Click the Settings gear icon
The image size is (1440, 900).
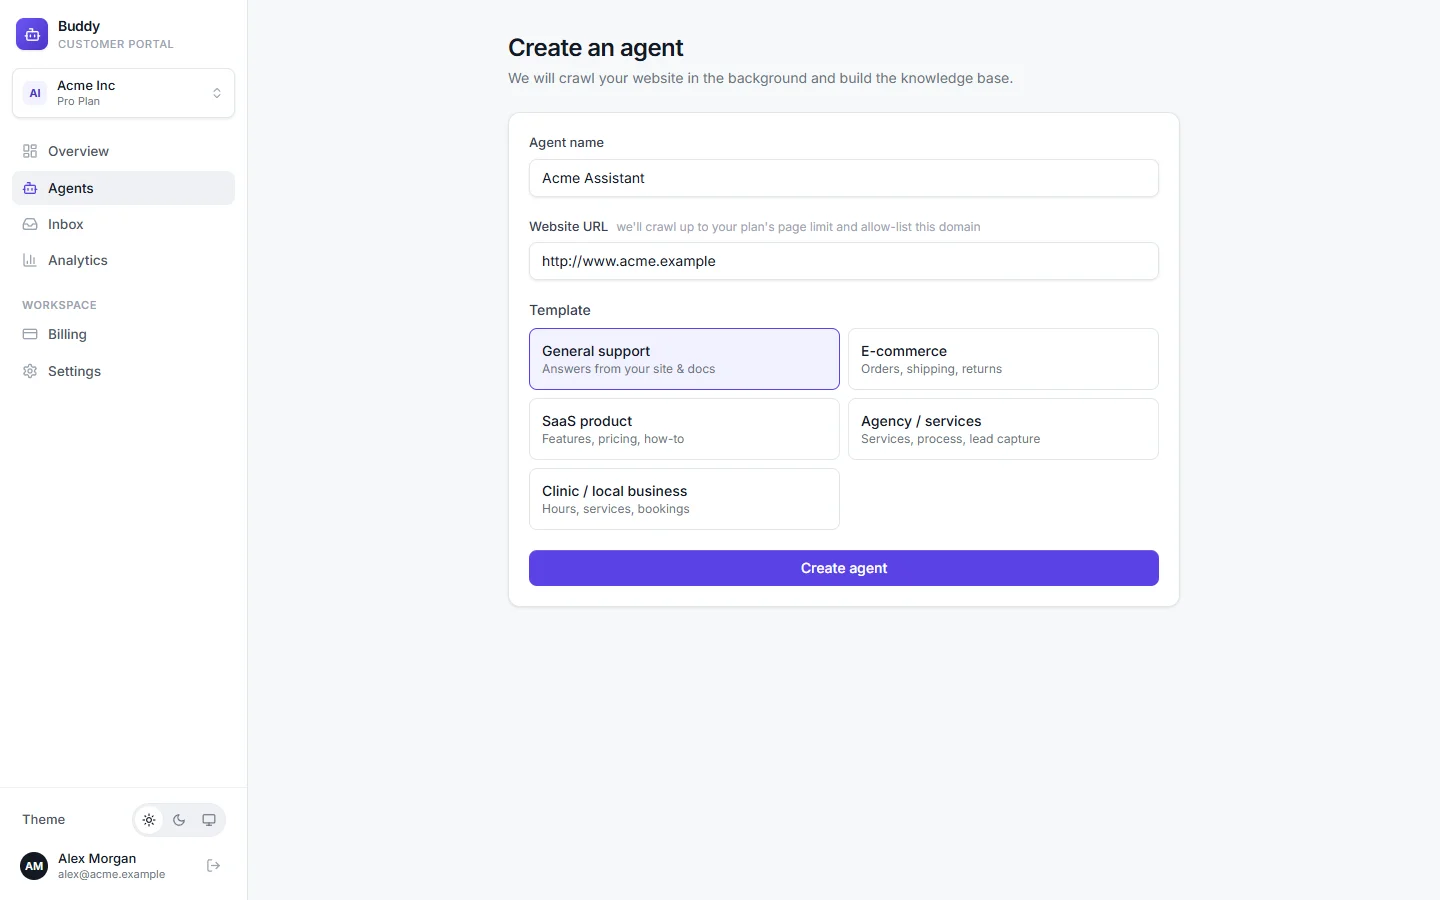click(x=30, y=371)
